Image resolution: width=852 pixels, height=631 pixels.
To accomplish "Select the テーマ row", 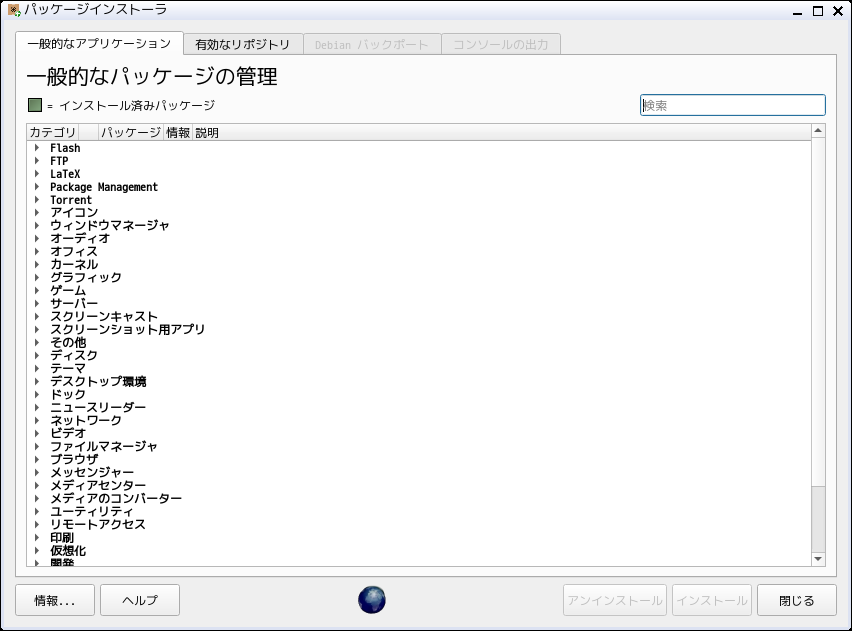I will [419, 368].
